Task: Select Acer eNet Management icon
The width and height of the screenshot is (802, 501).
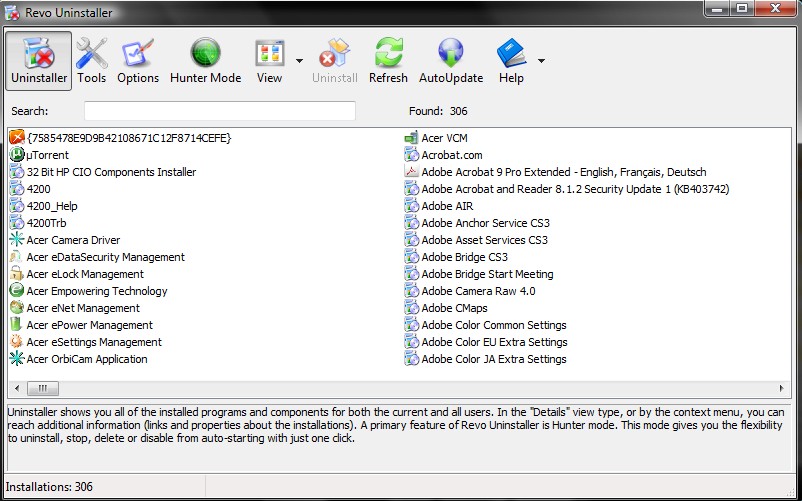Action: click(17, 307)
